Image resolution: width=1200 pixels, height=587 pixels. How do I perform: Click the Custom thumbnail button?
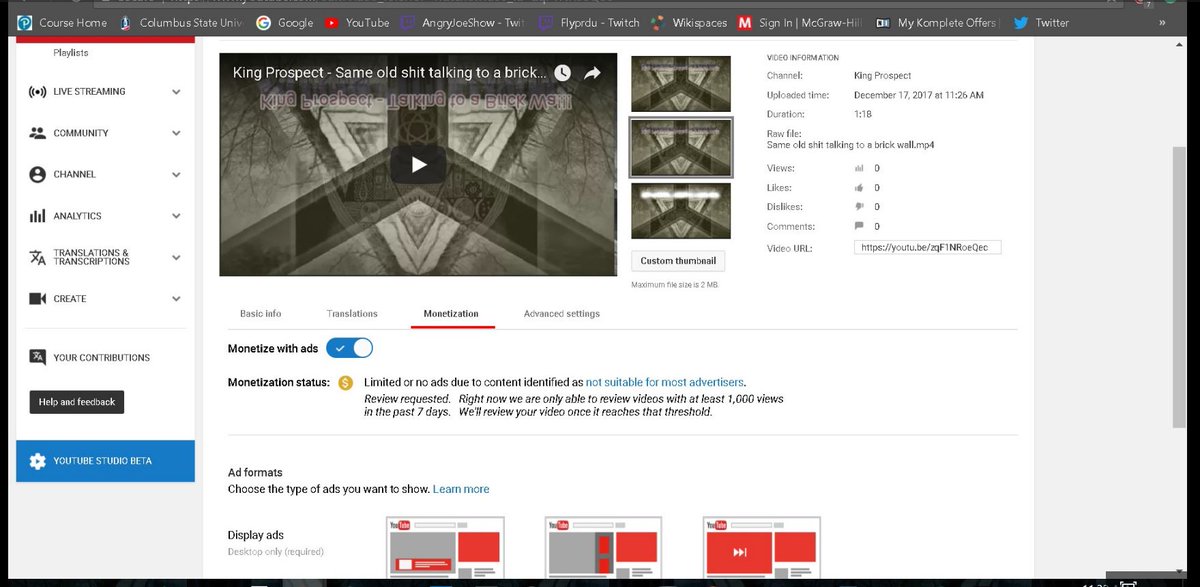(x=678, y=260)
